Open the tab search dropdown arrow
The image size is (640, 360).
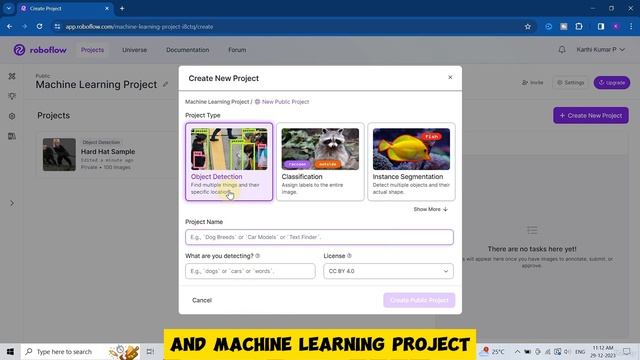coord(9,8)
